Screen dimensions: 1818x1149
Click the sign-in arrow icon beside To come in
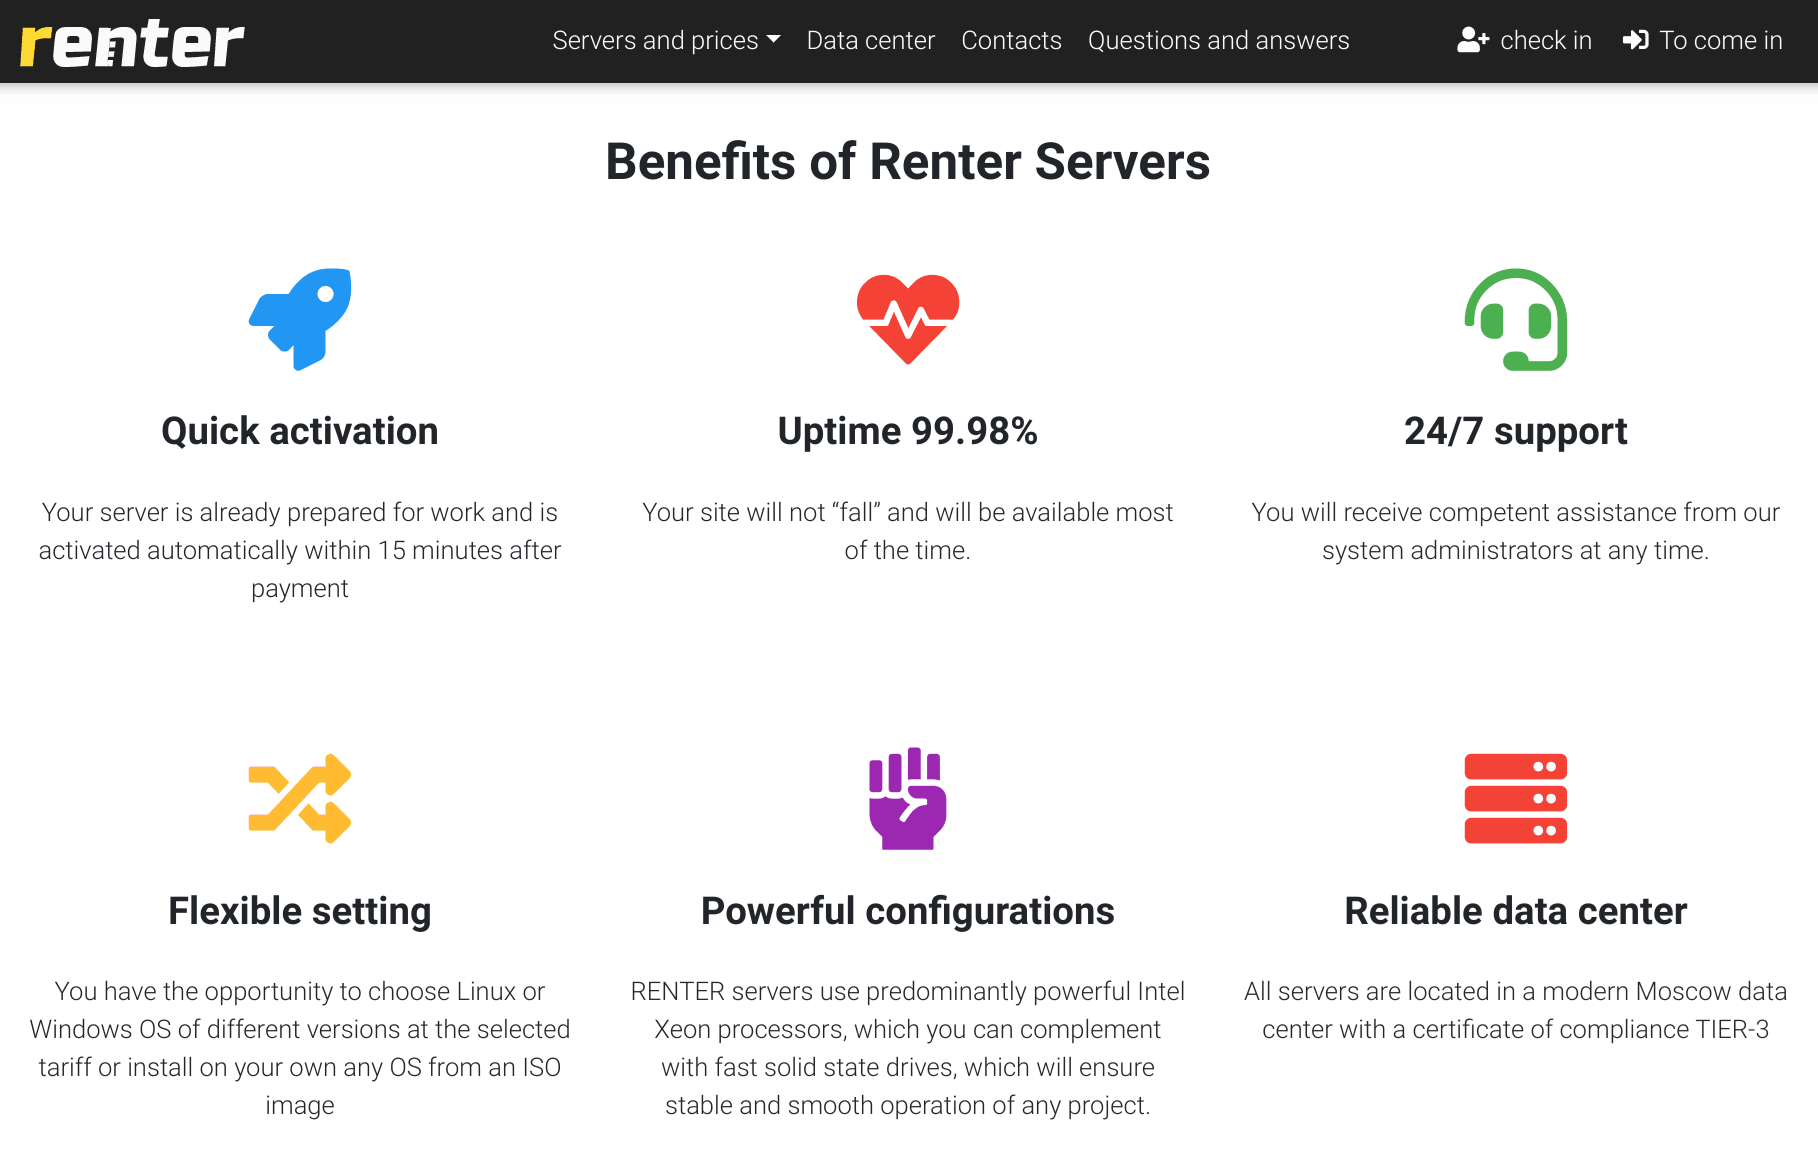1636,40
